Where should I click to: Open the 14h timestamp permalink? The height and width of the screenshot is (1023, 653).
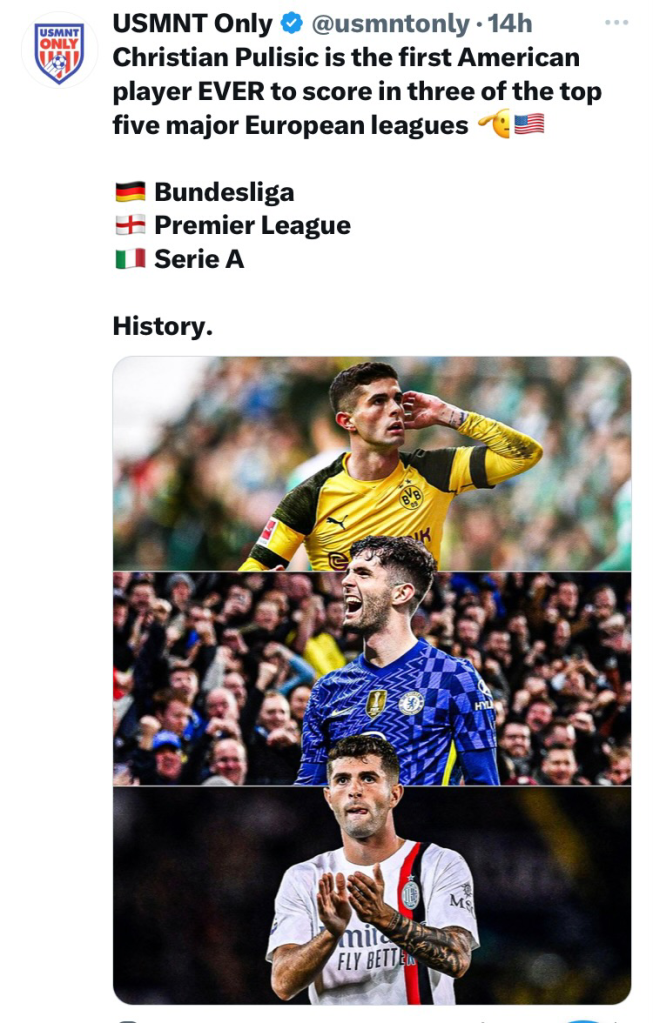click(510, 24)
